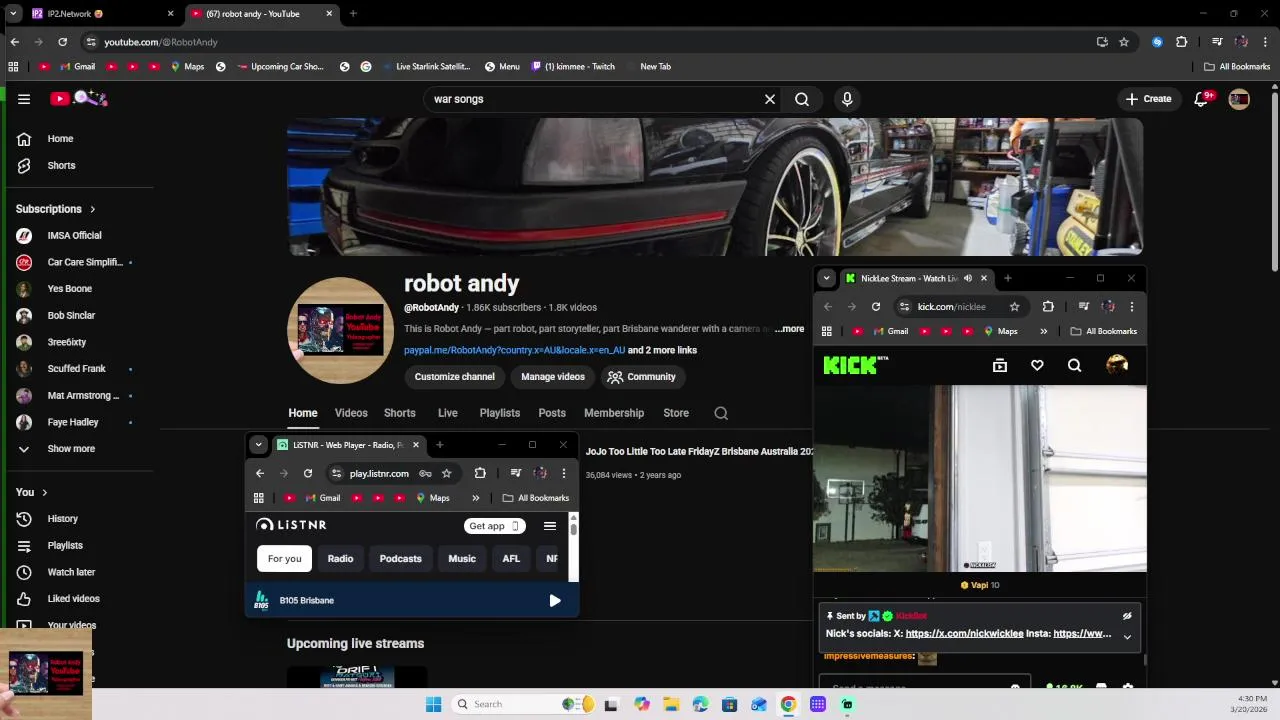Bookmark YouTube page with star icon
This screenshot has width=1280, height=720.
point(1124,42)
